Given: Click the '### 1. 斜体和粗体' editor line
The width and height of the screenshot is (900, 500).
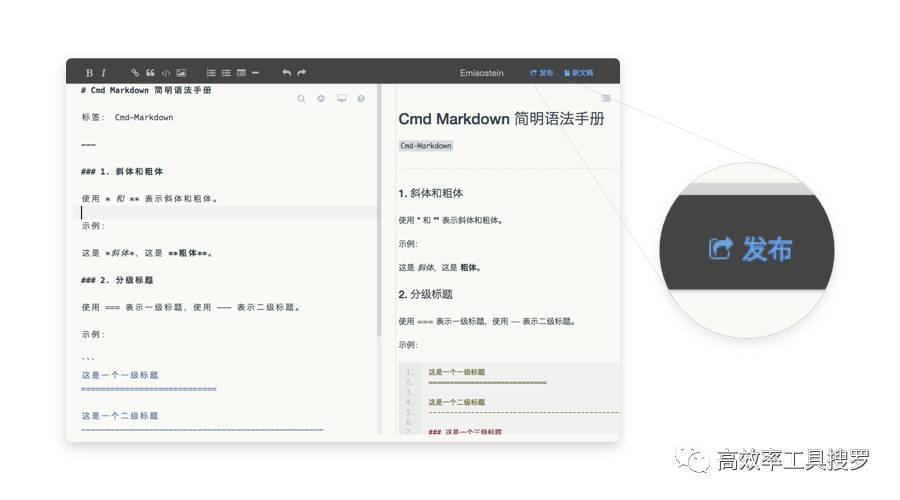Looking at the screenshot, I should click(x=122, y=172).
